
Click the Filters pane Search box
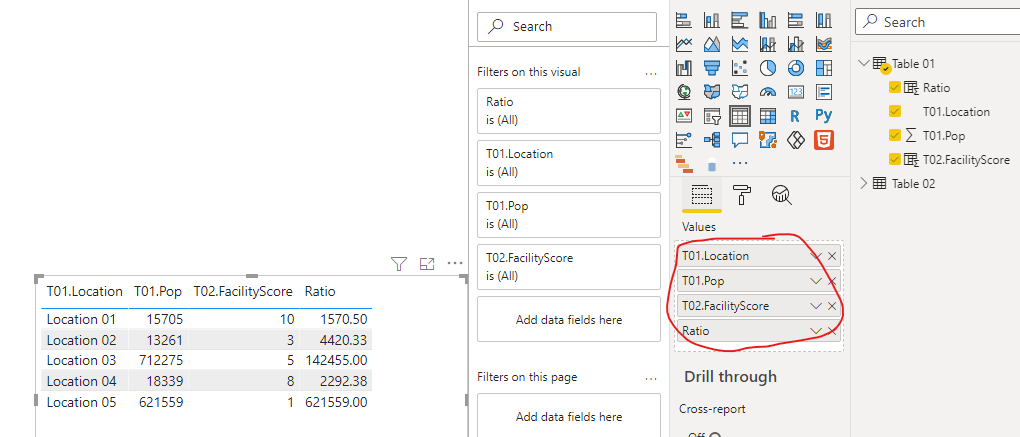(x=567, y=27)
